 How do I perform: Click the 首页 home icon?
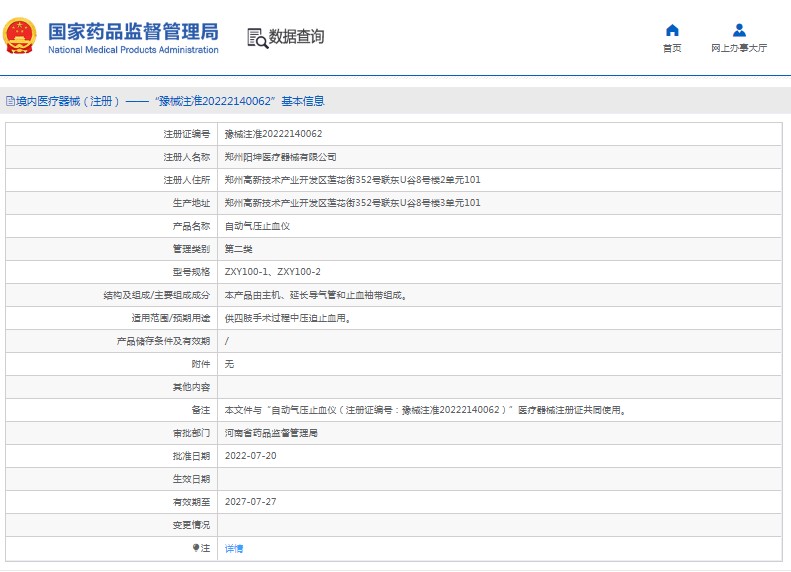click(672, 30)
